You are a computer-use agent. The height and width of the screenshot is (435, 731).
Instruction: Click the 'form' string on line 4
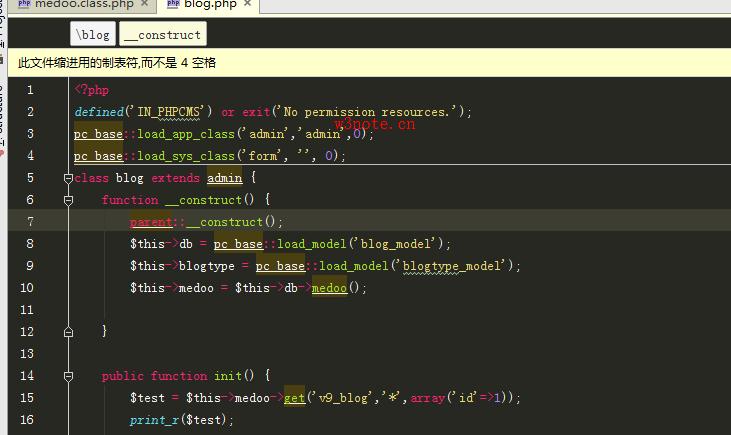[x=264, y=156]
